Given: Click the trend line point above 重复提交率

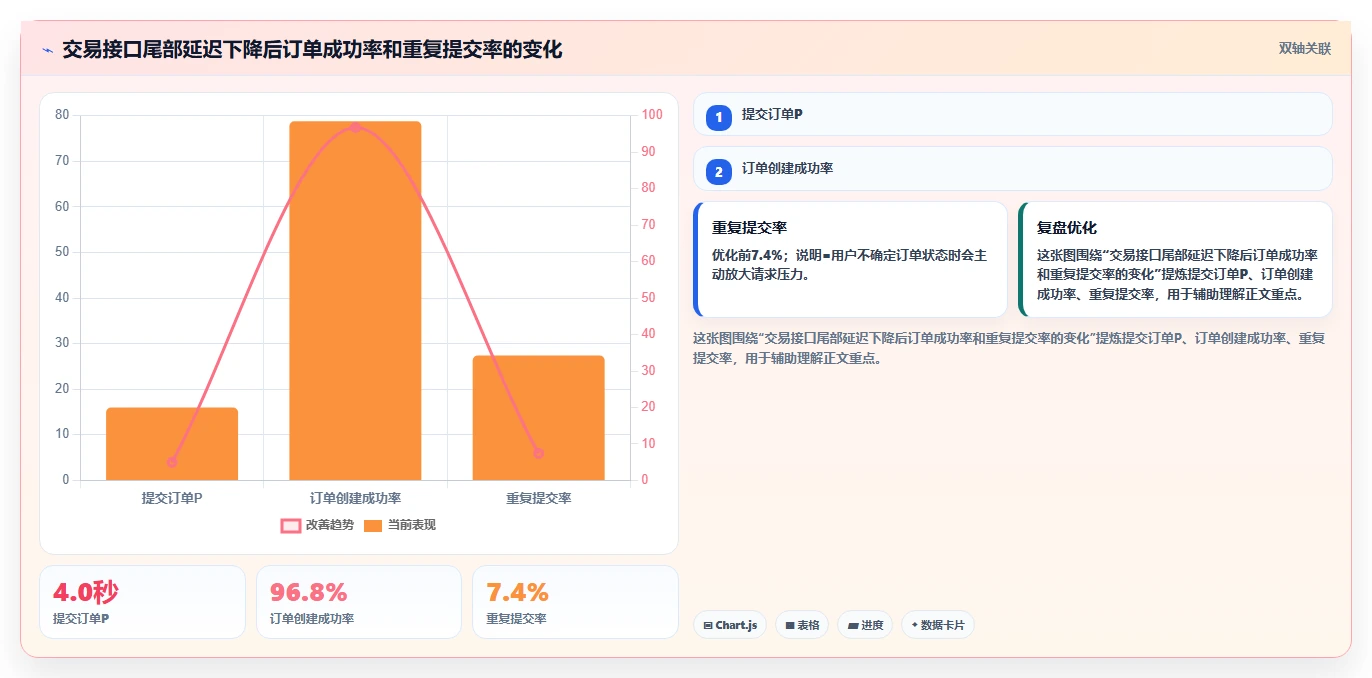Looking at the screenshot, I should tap(538, 453).
